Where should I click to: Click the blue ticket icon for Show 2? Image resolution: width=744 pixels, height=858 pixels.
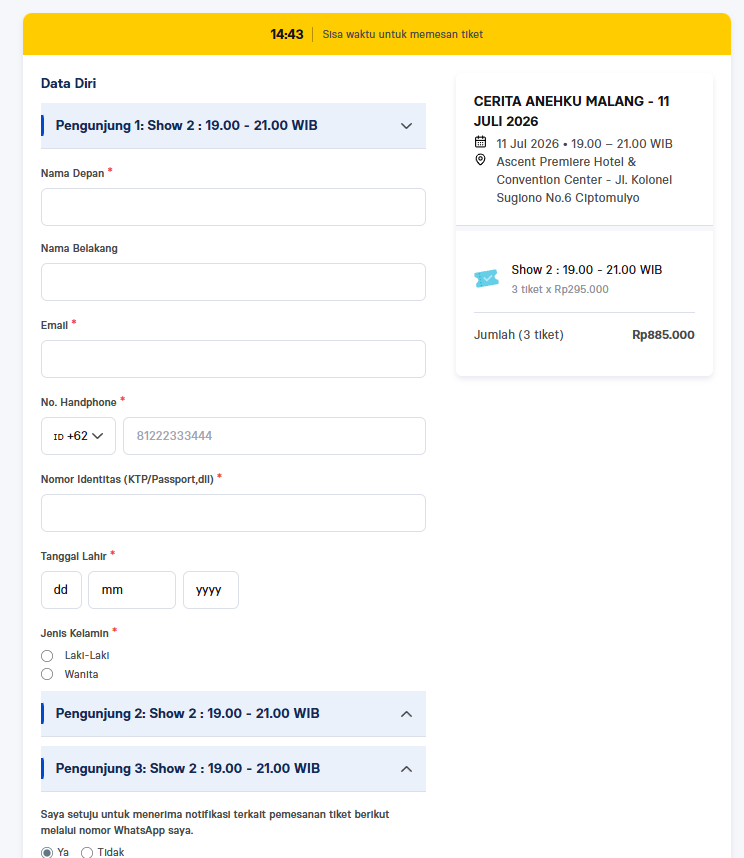pyautogui.click(x=486, y=279)
